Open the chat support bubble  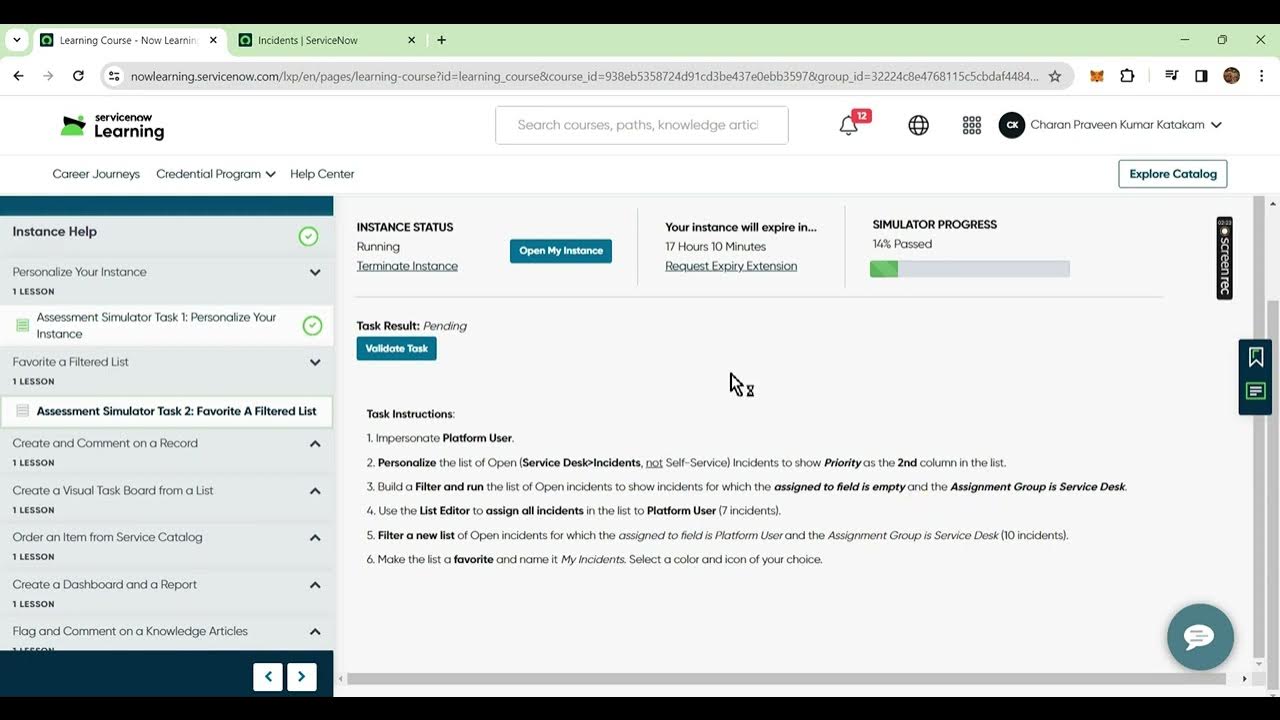pos(1200,637)
